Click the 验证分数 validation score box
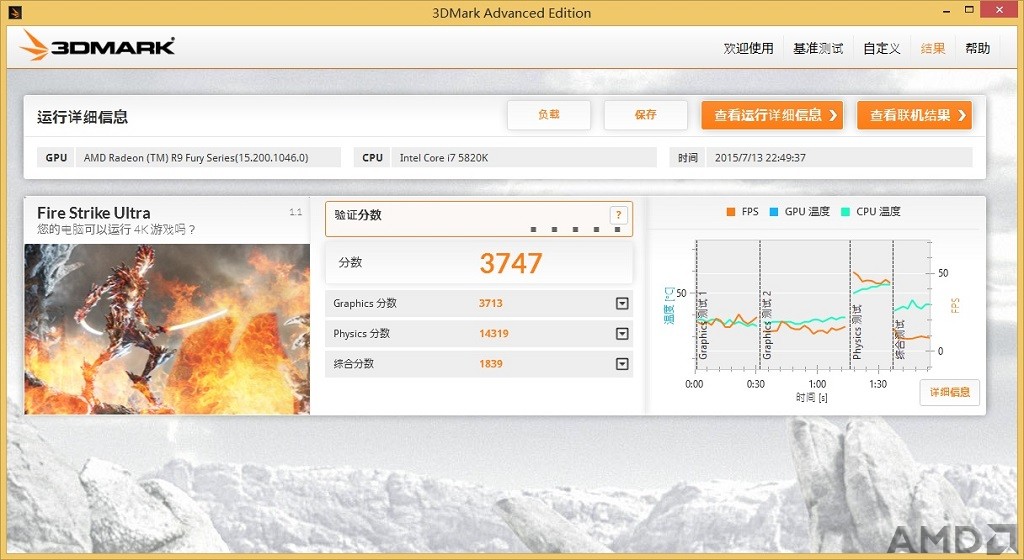Screen dimensions: 1024x560 479,219
